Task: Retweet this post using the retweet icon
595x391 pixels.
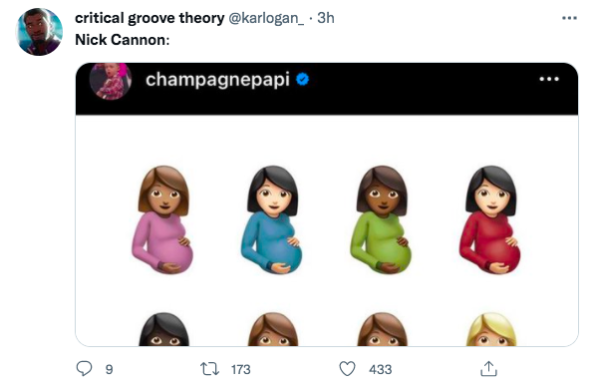Action: (209, 369)
